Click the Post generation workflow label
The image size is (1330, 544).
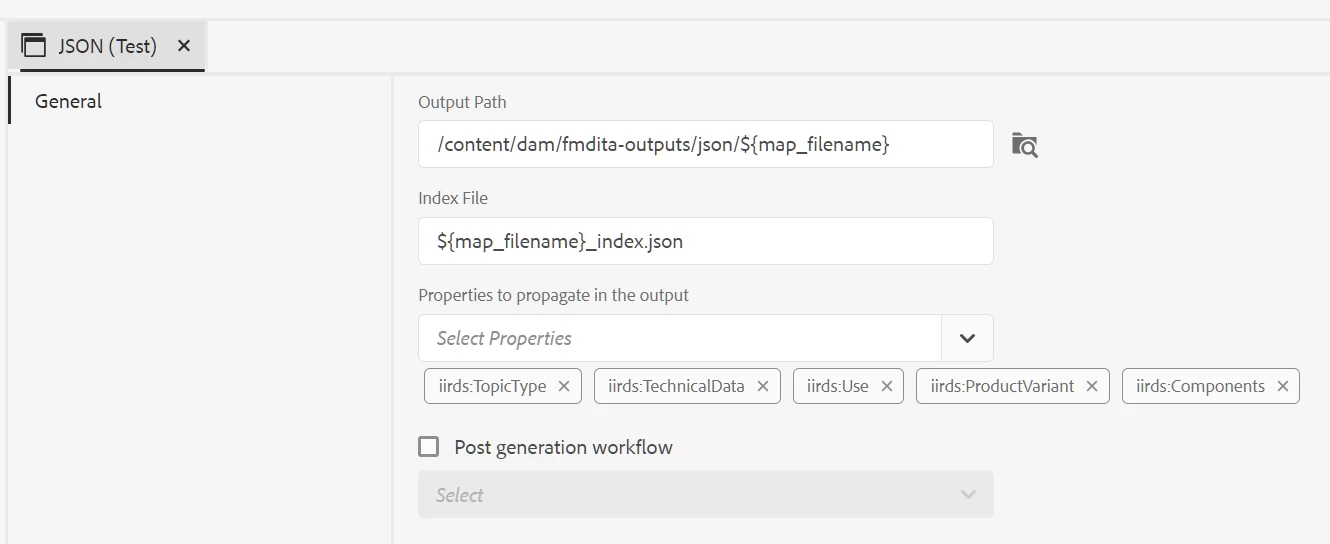coord(563,447)
